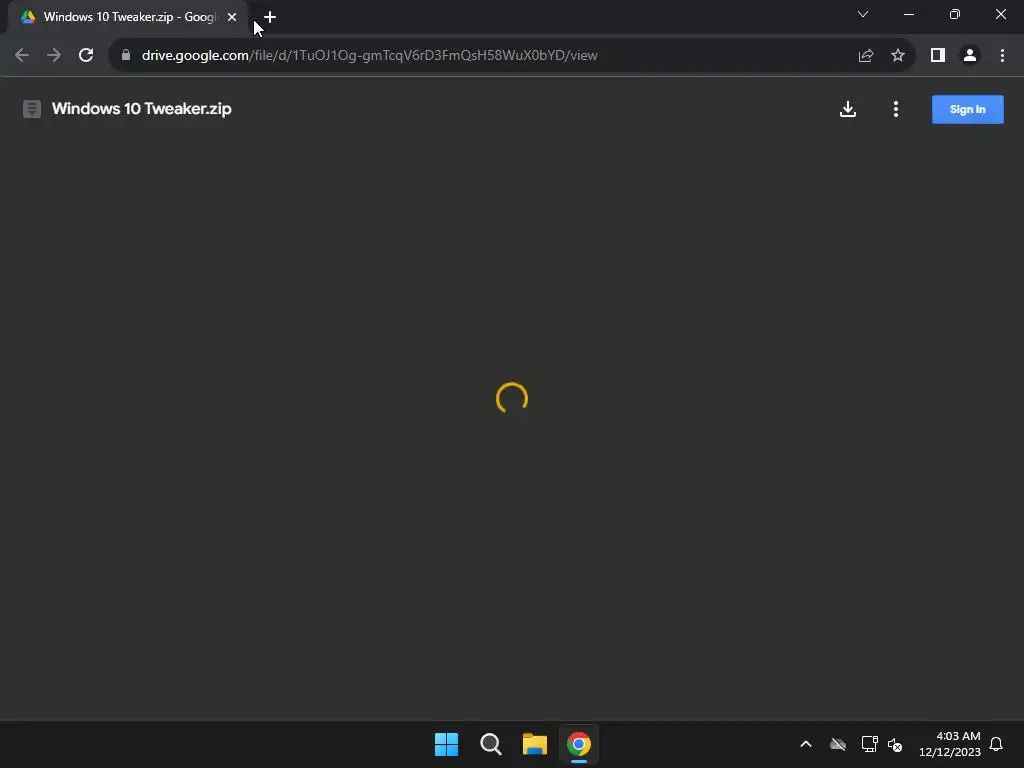Select the Windows 10 Tweaker.zip browser tab
1024x768 pixels.
129,17
